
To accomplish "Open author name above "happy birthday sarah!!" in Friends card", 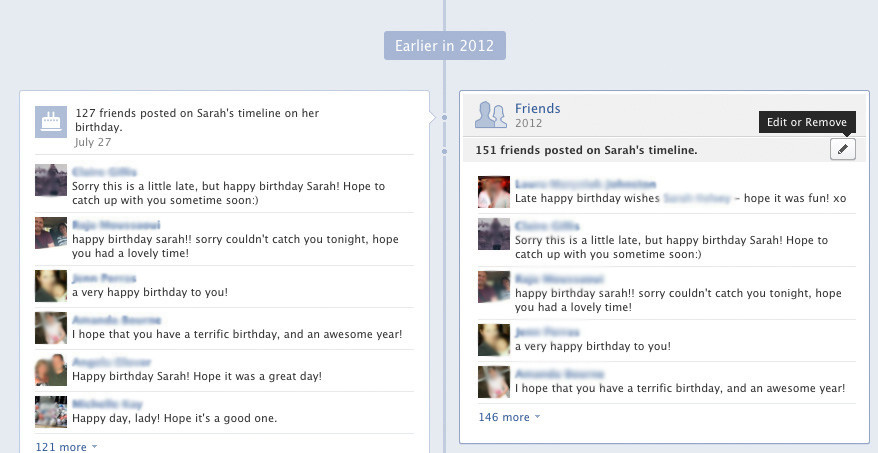I will (x=559, y=279).
